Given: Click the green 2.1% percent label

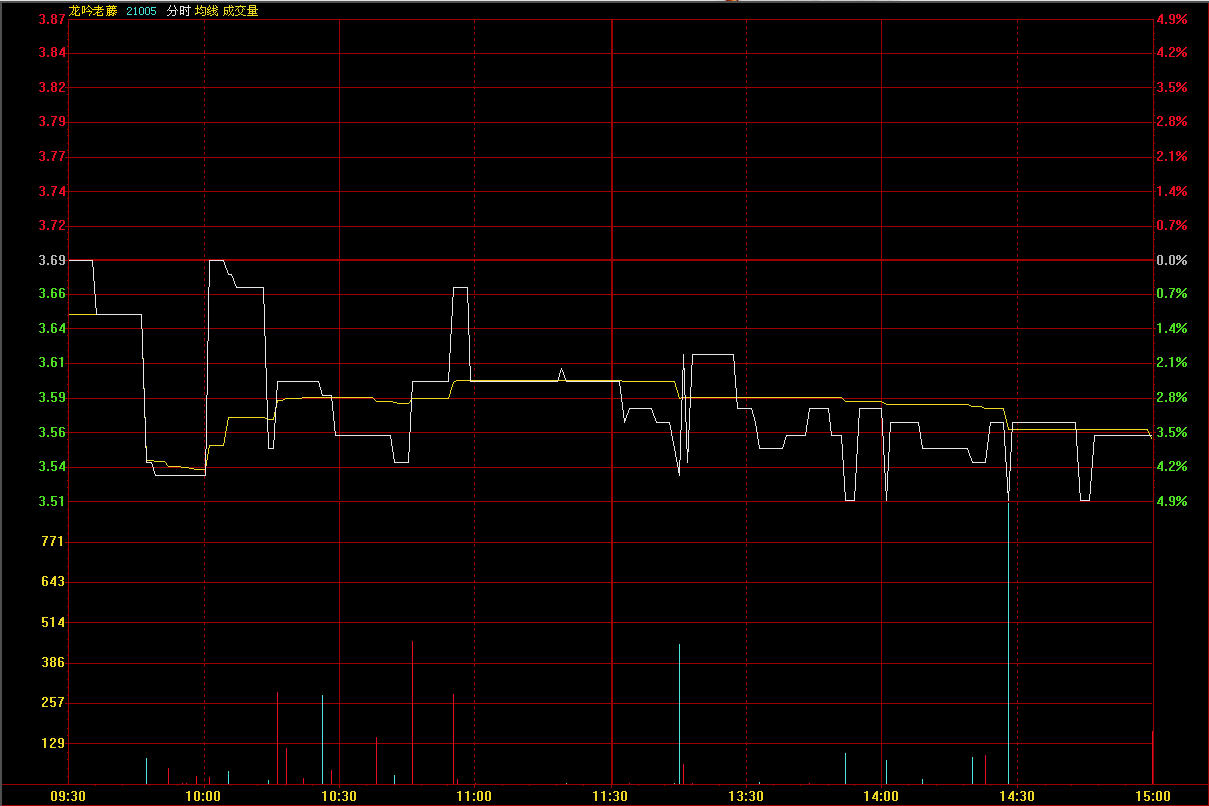Looking at the screenshot, I should pos(1171,362).
